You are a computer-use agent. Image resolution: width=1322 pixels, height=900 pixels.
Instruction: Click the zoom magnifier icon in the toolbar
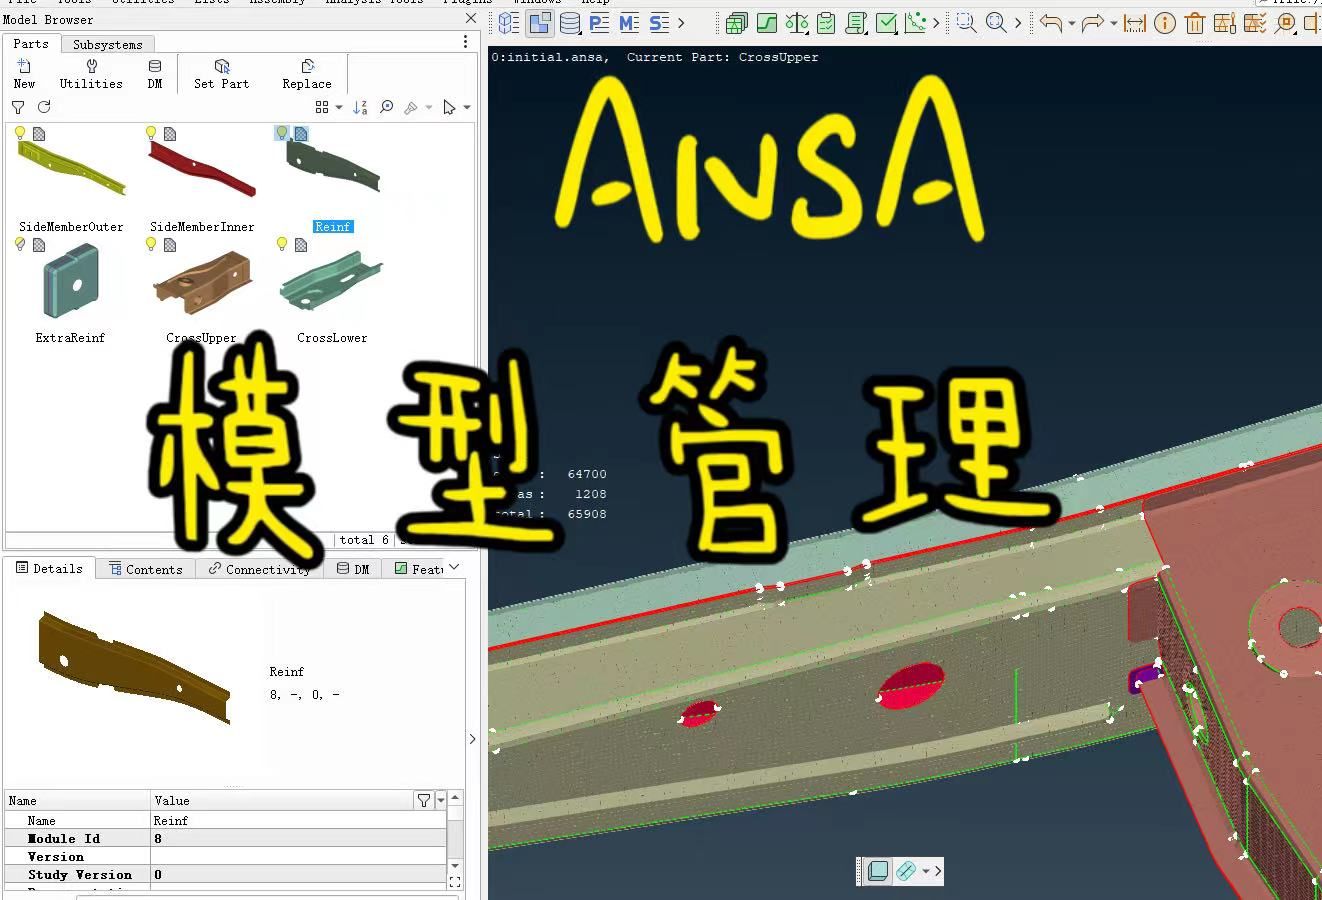pos(996,23)
